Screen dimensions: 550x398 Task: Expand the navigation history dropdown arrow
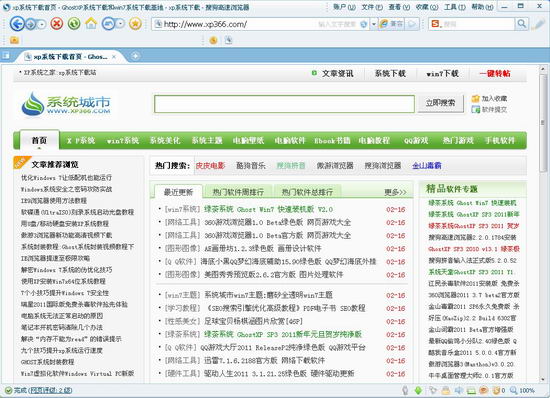point(42,24)
